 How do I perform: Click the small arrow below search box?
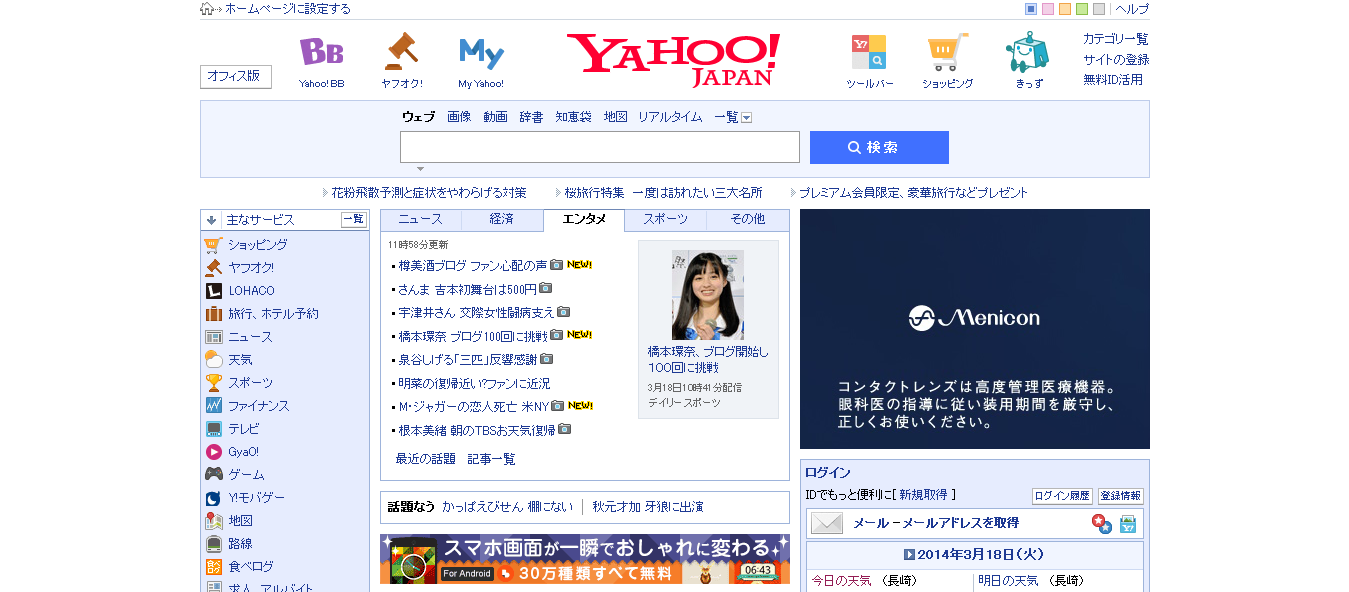coord(421,169)
